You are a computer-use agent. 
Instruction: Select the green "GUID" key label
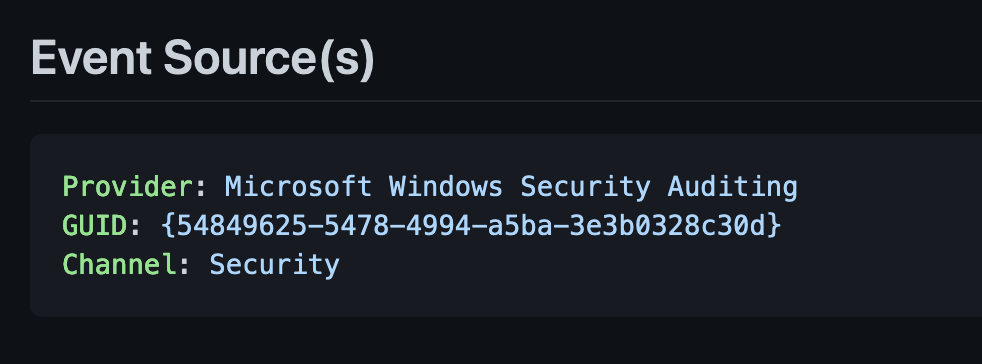95,226
